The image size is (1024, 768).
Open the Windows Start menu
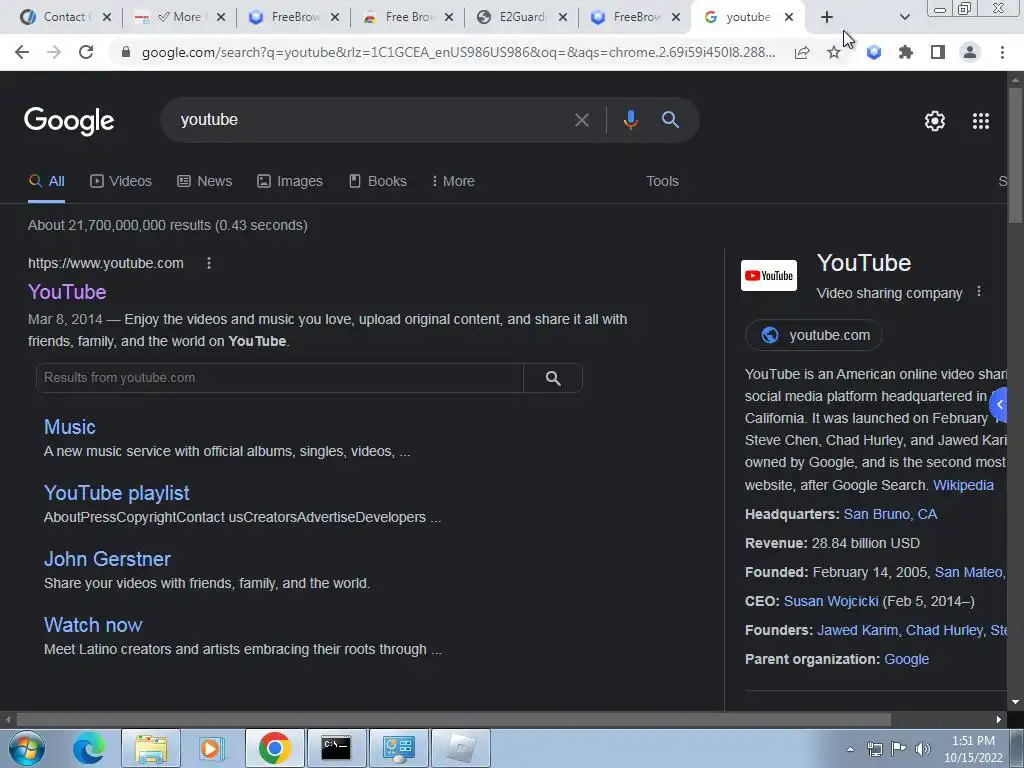26,748
